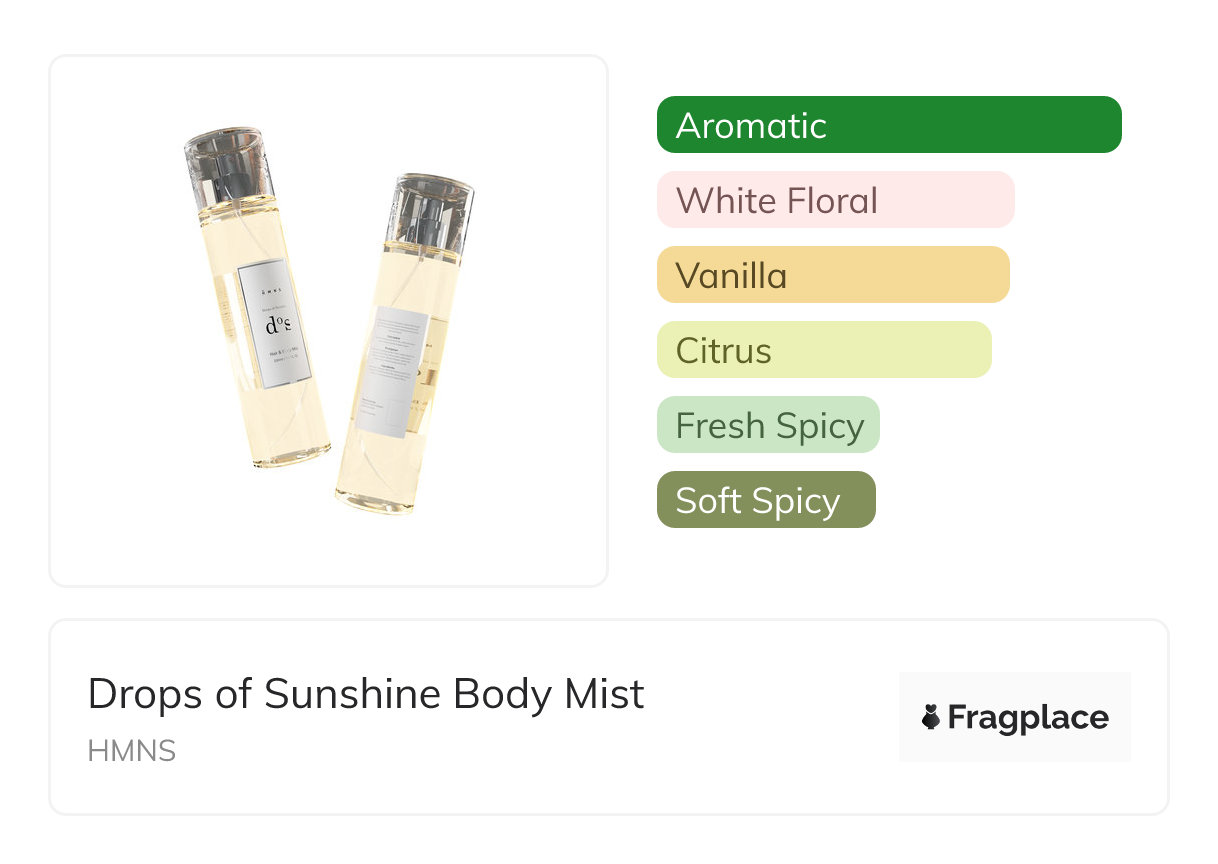Click the Fragplace wordmark text

[x=1028, y=717]
